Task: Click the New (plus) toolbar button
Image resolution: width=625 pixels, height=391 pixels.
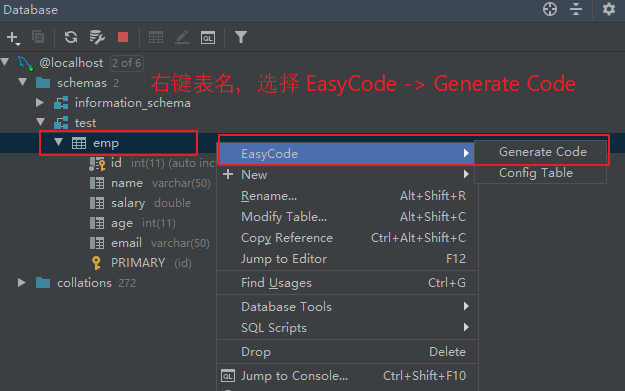Action: (x=14, y=38)
